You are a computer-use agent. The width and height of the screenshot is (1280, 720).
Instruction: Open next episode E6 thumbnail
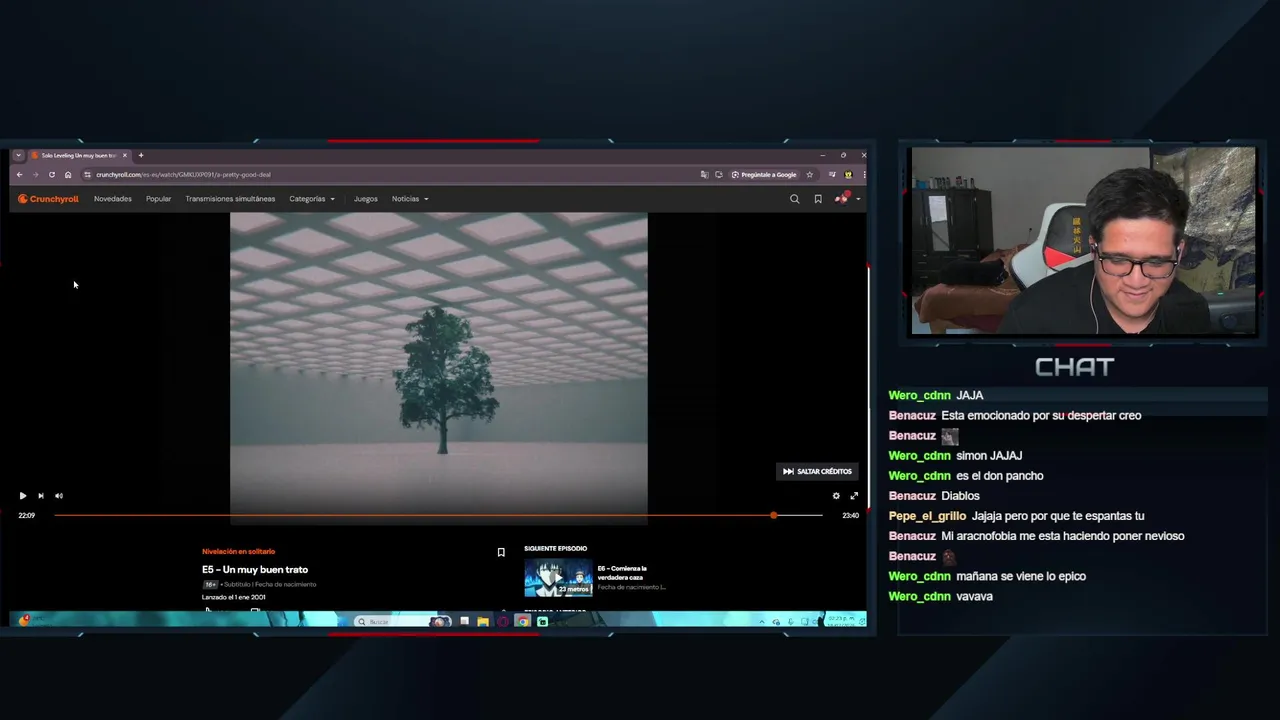click(558, 577)
